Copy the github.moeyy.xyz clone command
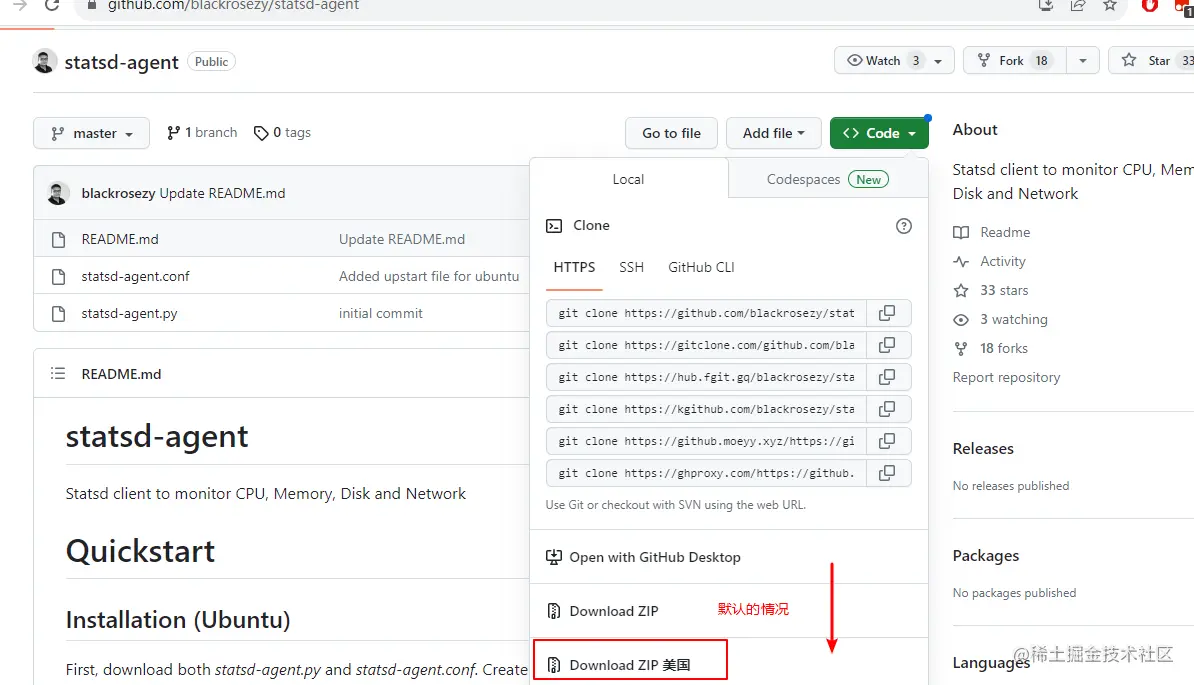 point(886,441)
